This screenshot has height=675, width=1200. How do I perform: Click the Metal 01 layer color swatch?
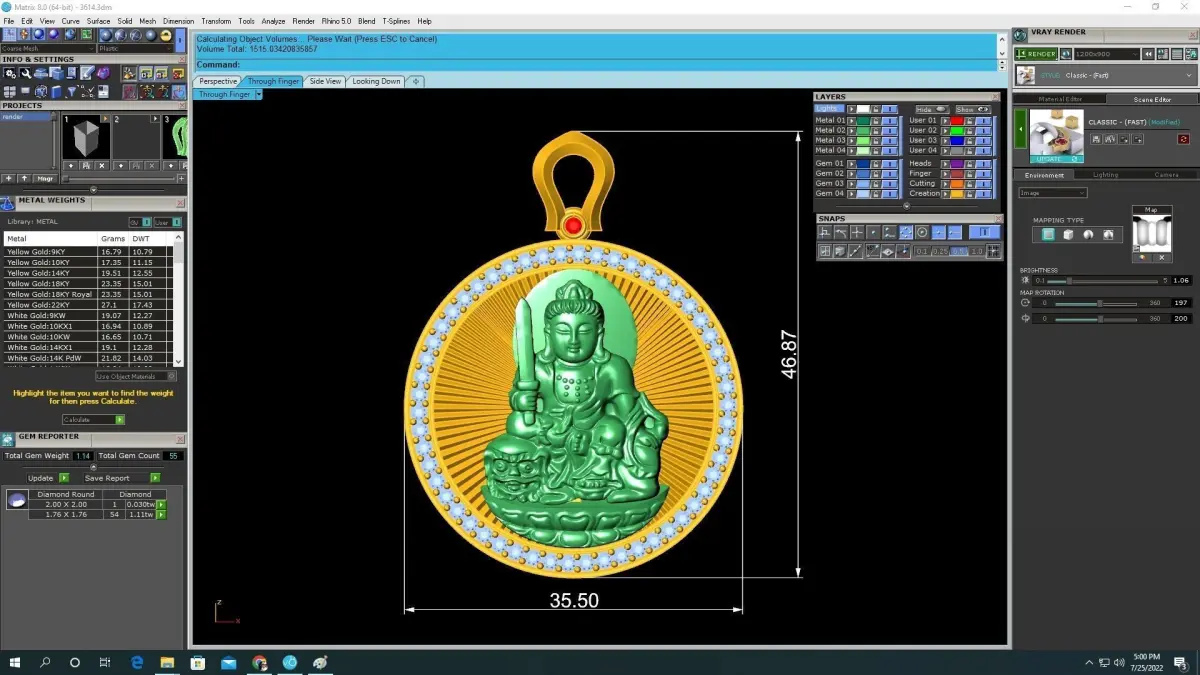pyautogui.click(x=863, y=120)
